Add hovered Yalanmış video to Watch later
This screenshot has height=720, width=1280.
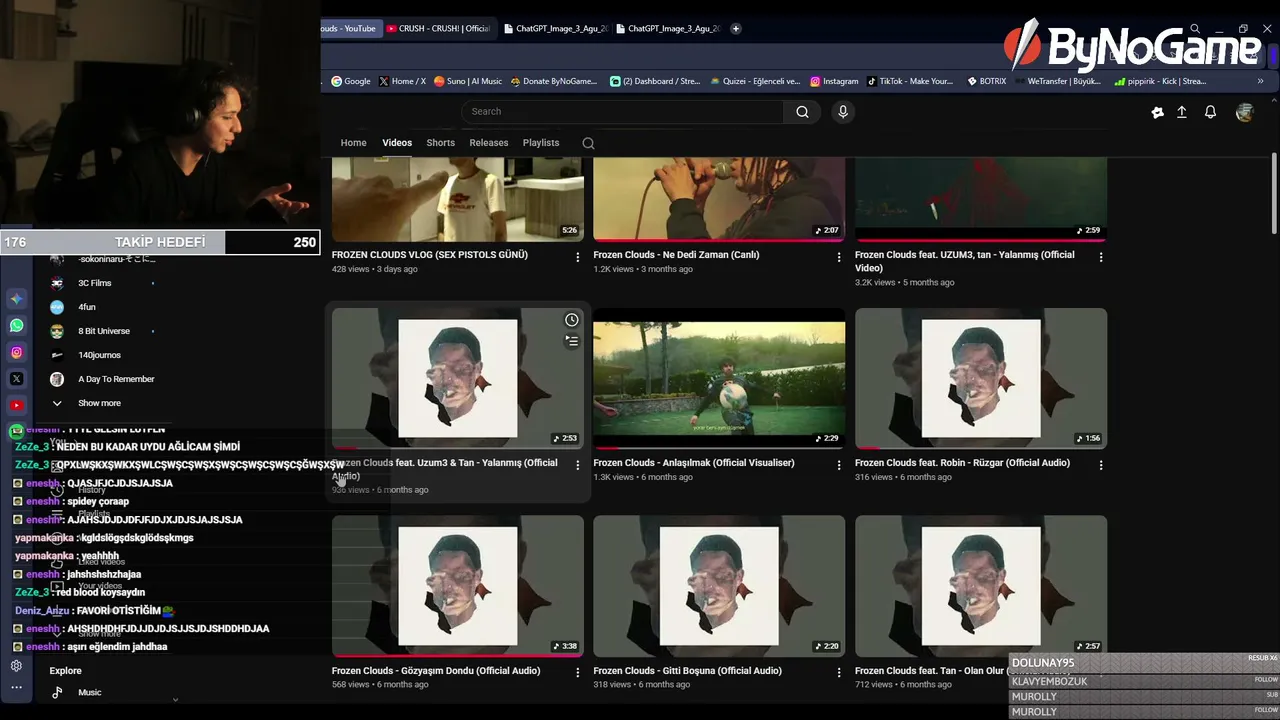pos(571,320)
